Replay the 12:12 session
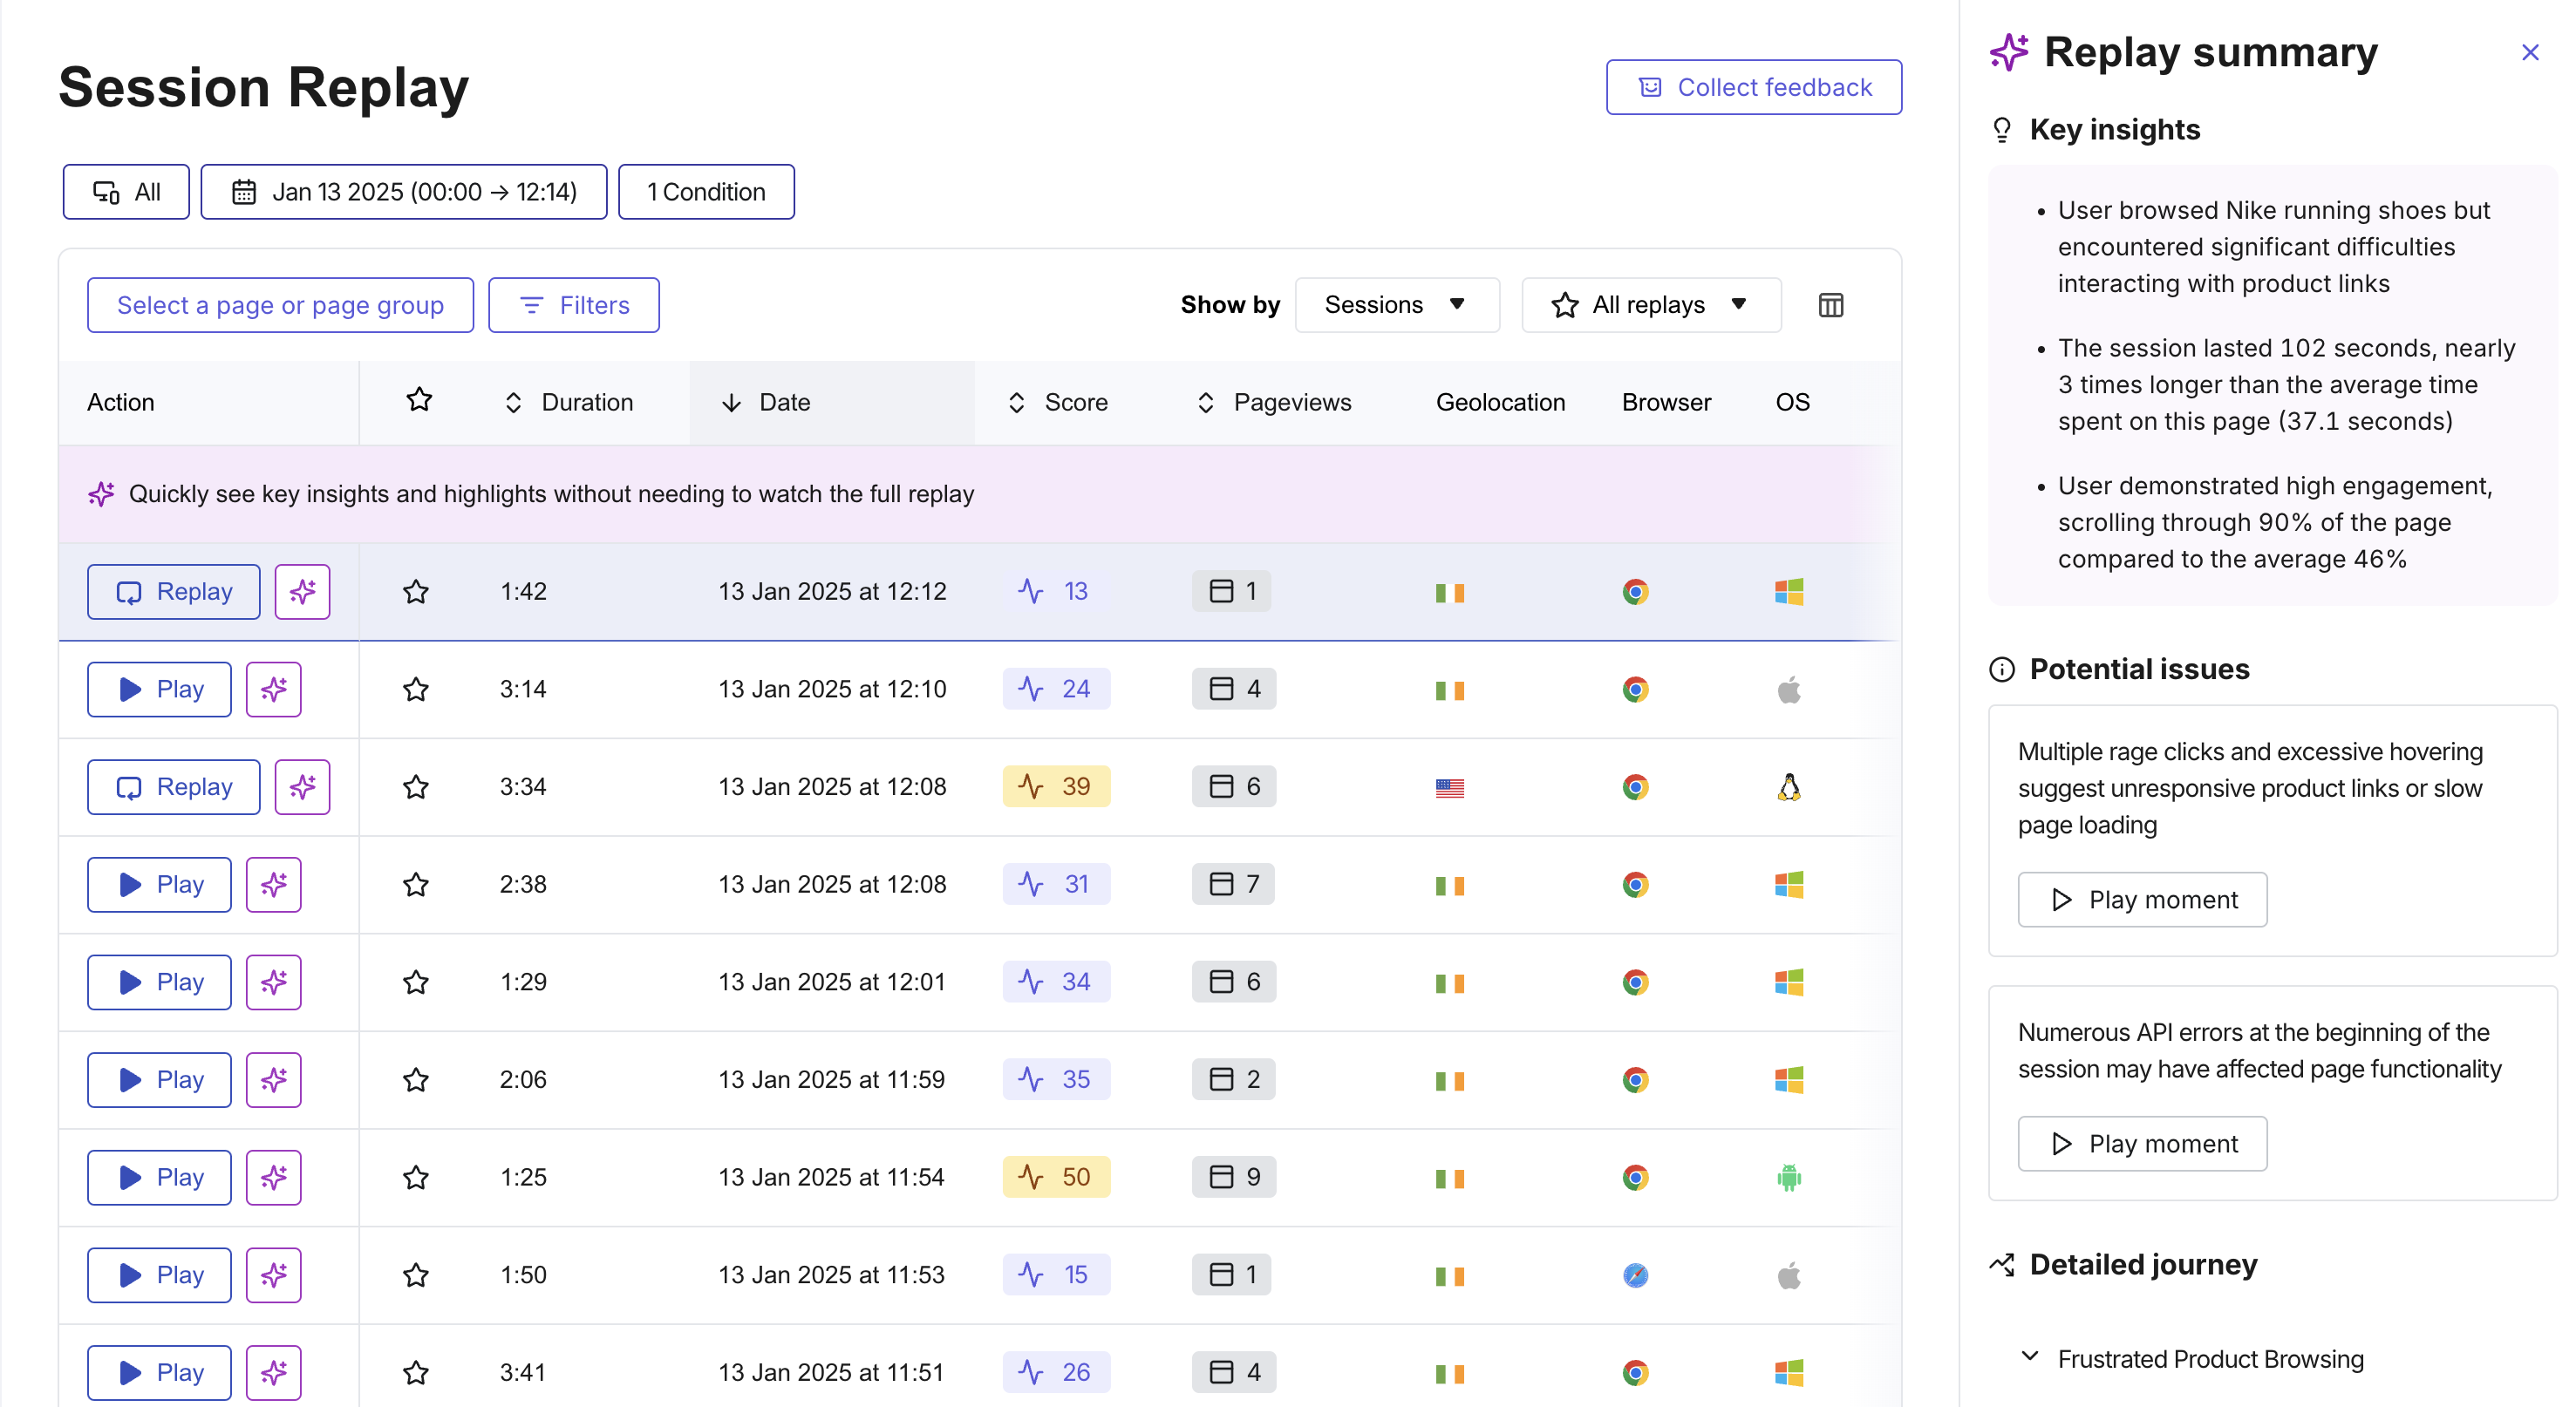Screen dimensions: 2576x1407 point(174,592)
